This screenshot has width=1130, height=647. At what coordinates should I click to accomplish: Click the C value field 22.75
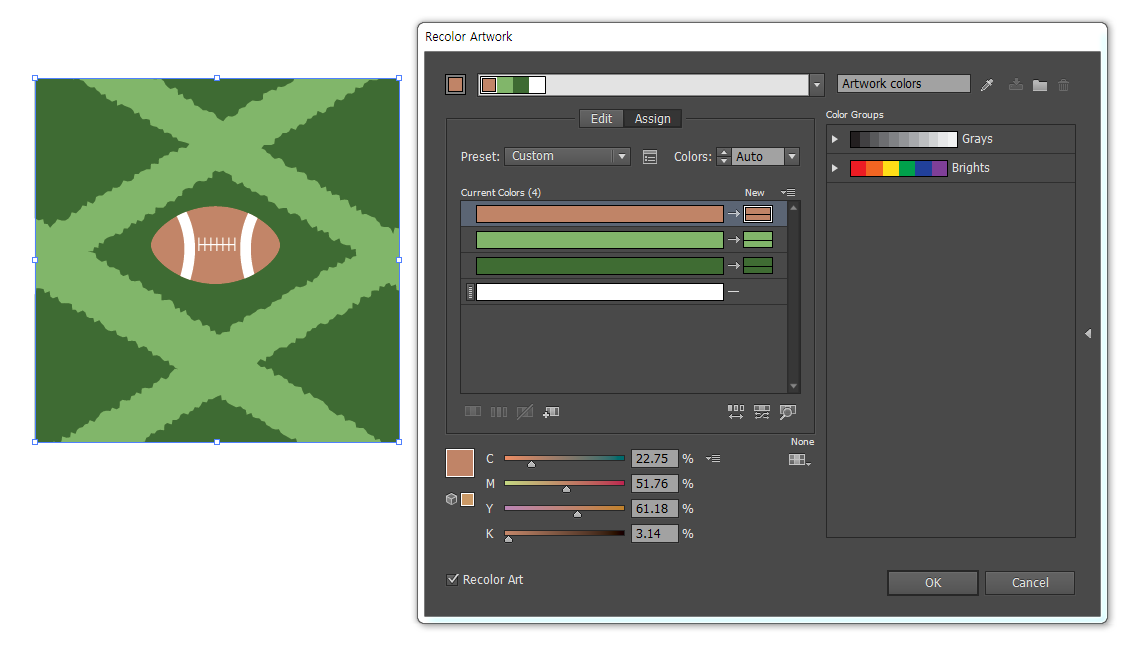(x=654, y=458)
